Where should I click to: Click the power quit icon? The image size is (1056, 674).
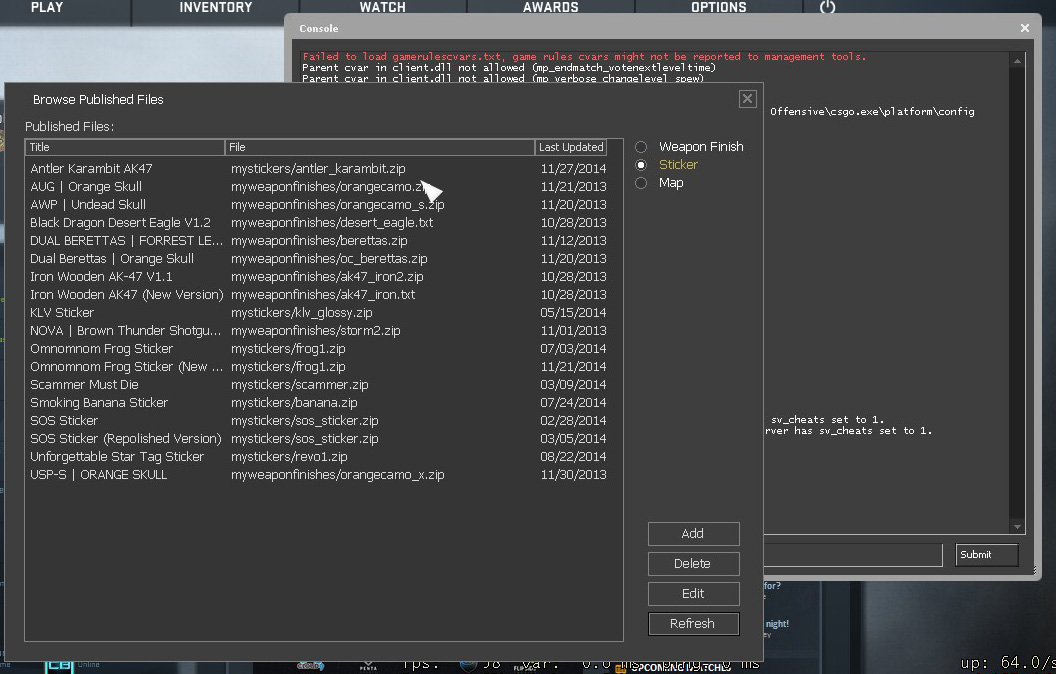point(828,7)
